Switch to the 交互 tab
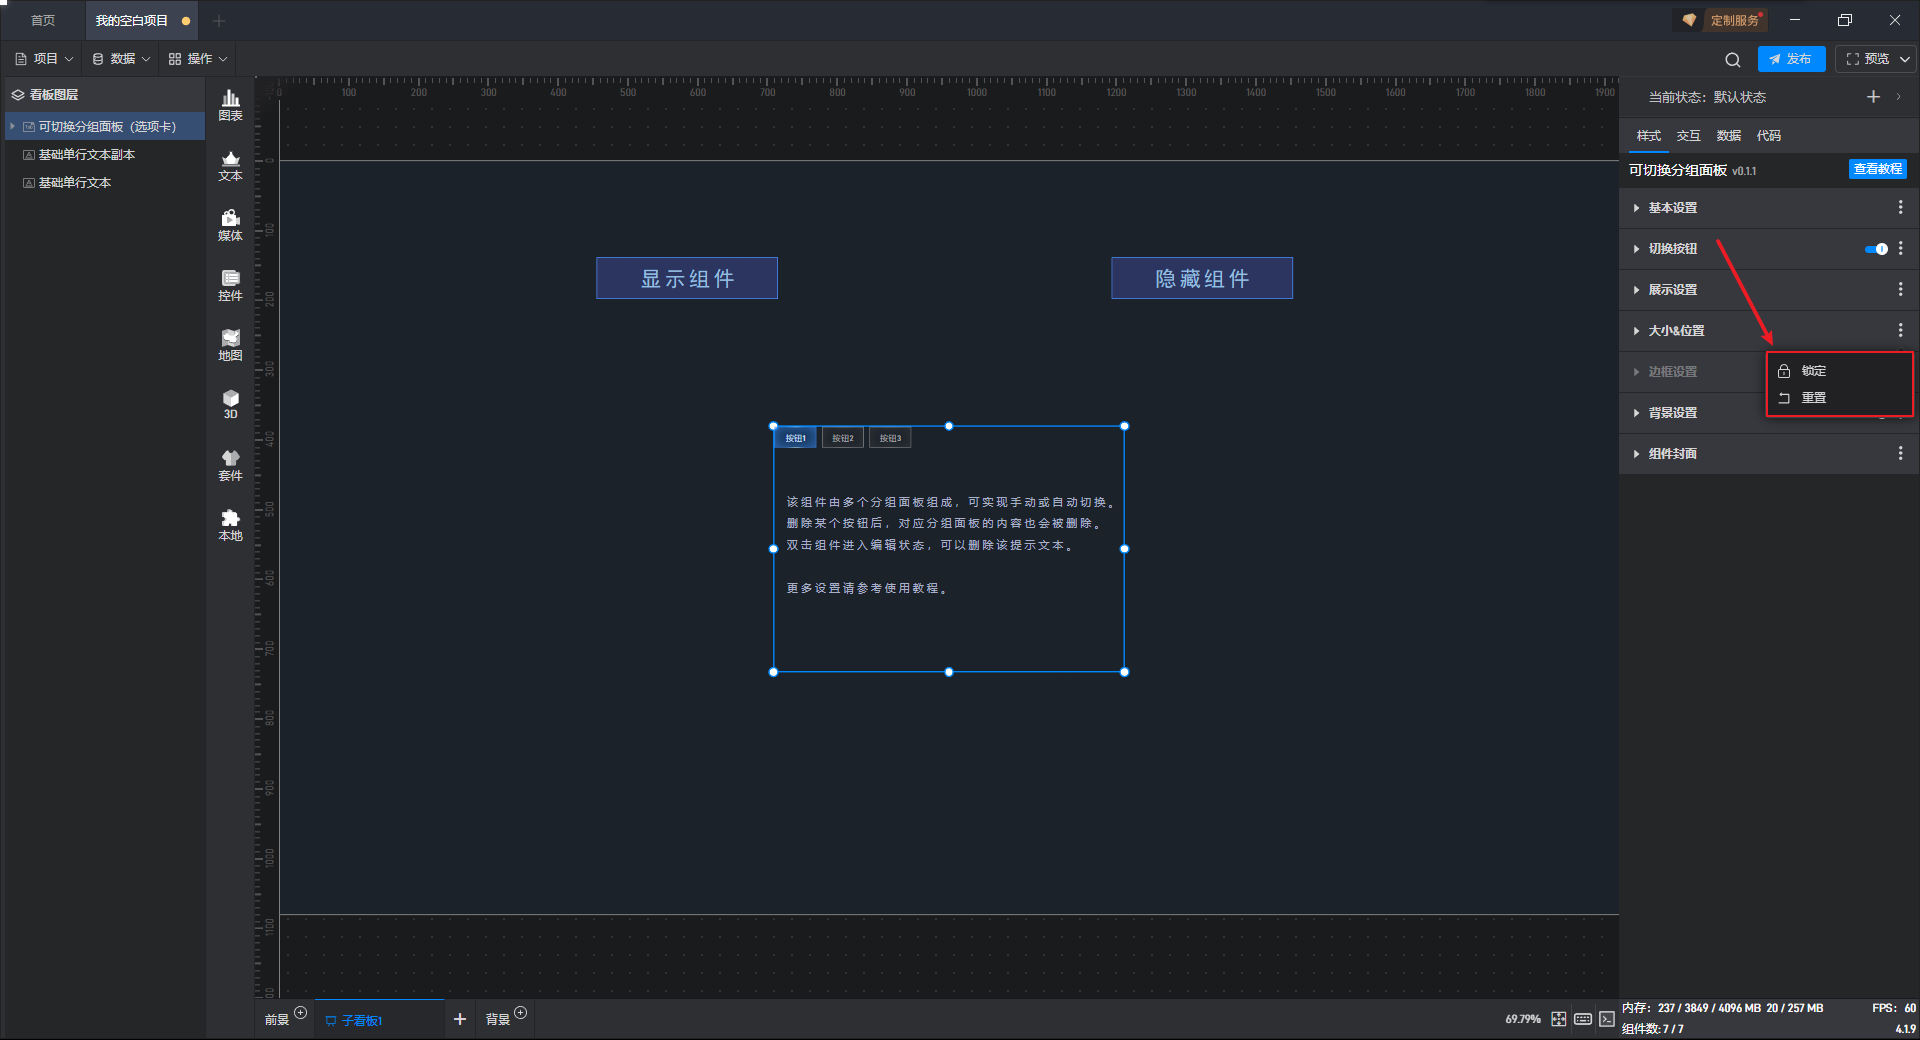This screenshot has width=1920, height=1040. tap(1688, 136)
